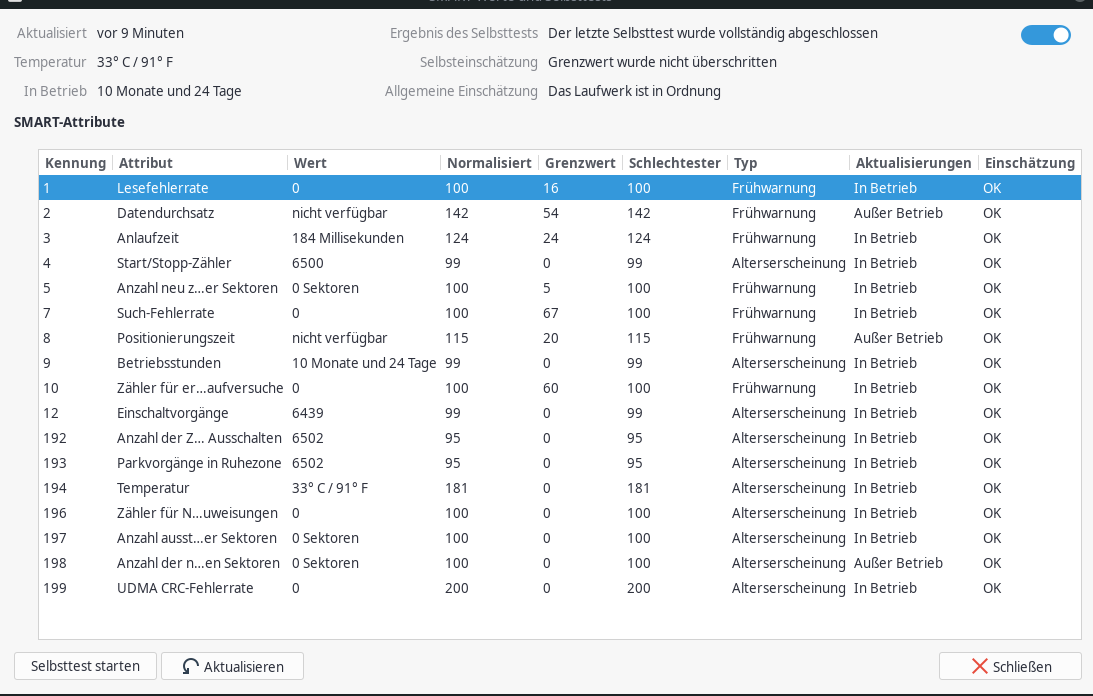Click the 'vor 9 Minuten' updated text
Image resolution: width=1093 pixels, height=696 pixels.
click(140, 33)
